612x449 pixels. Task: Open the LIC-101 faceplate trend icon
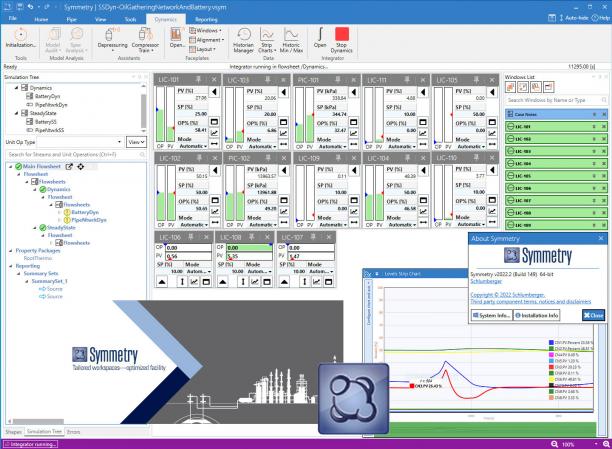214,133
